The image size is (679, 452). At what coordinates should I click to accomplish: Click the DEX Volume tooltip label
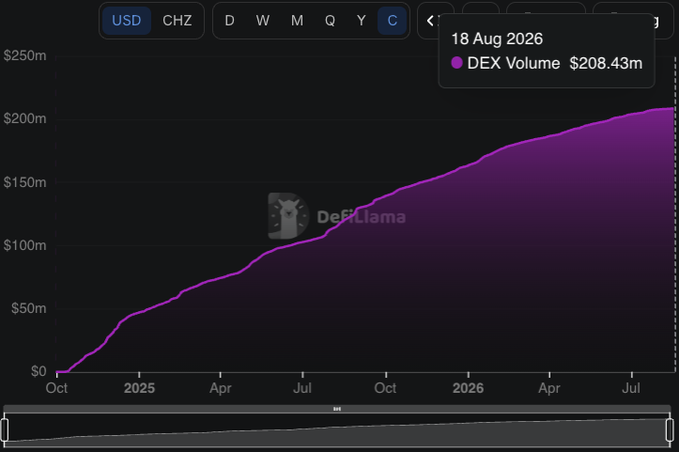514,63
